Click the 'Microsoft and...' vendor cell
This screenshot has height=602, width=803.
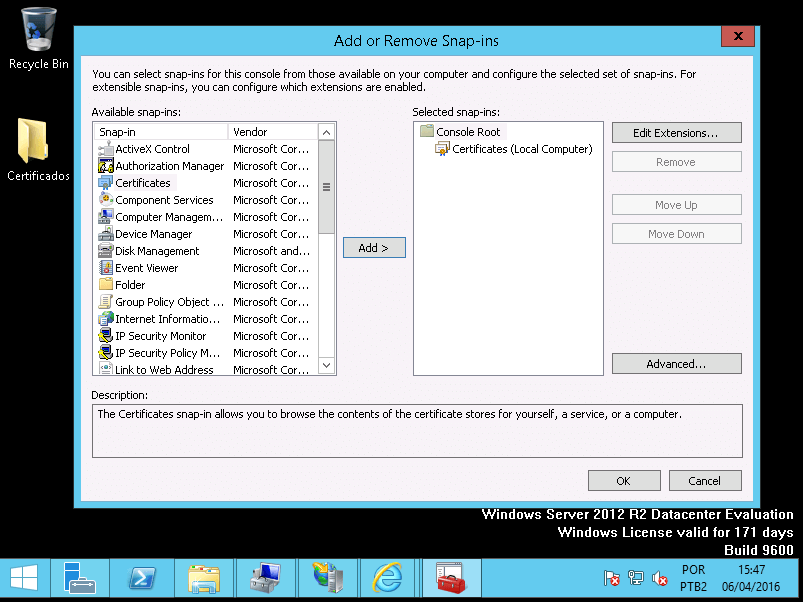[271, 251]
